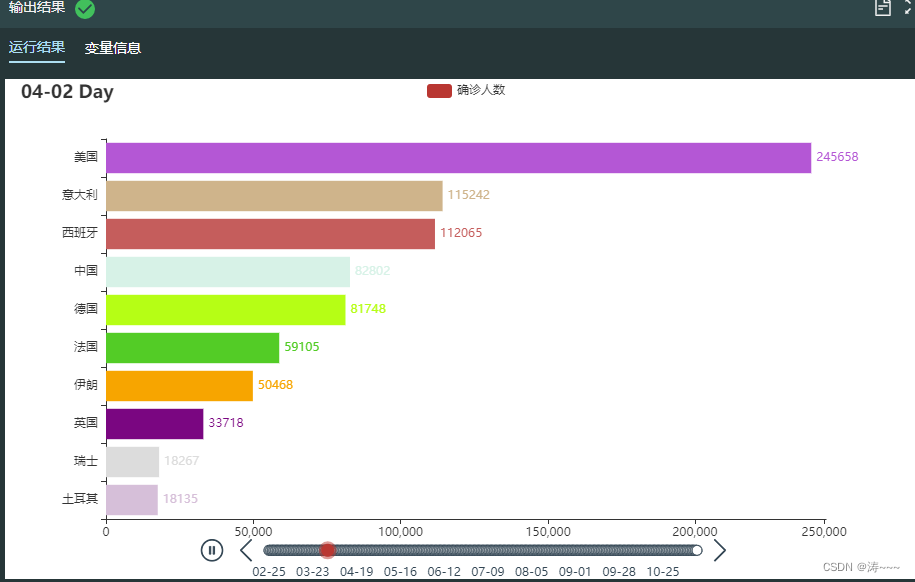Click timeline label 02-25
The width and height of the screenshot is (915, 582).
(269, 571)
